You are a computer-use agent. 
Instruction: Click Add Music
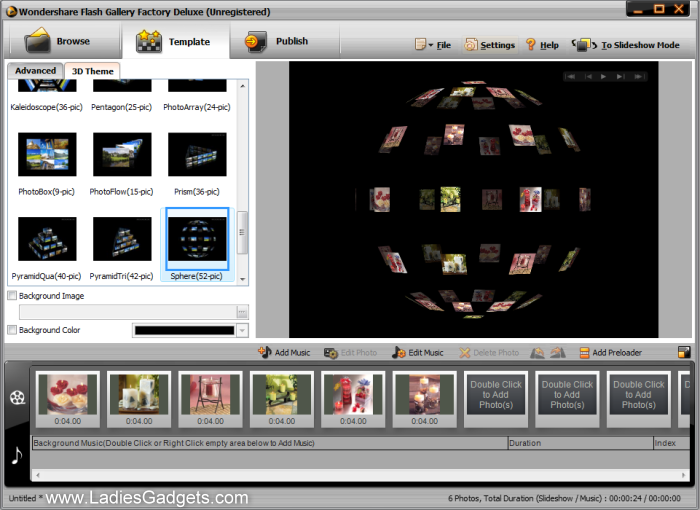click(284, 352)
